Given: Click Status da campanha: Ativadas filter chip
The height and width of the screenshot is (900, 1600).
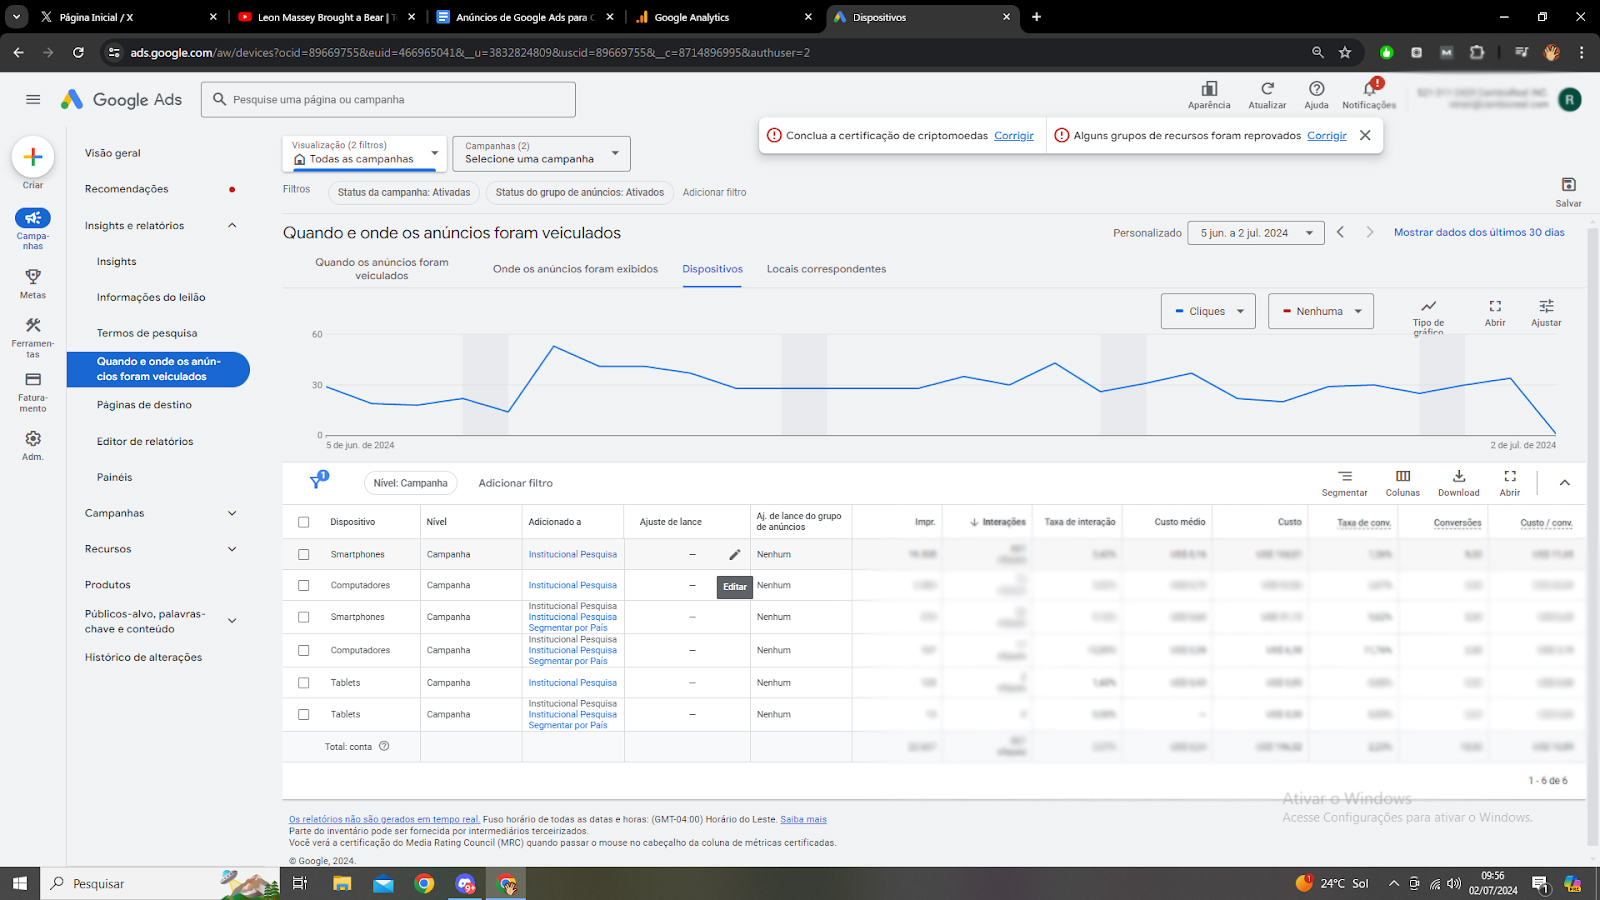Looking at the screenshot, I should (x=404, y=192).
